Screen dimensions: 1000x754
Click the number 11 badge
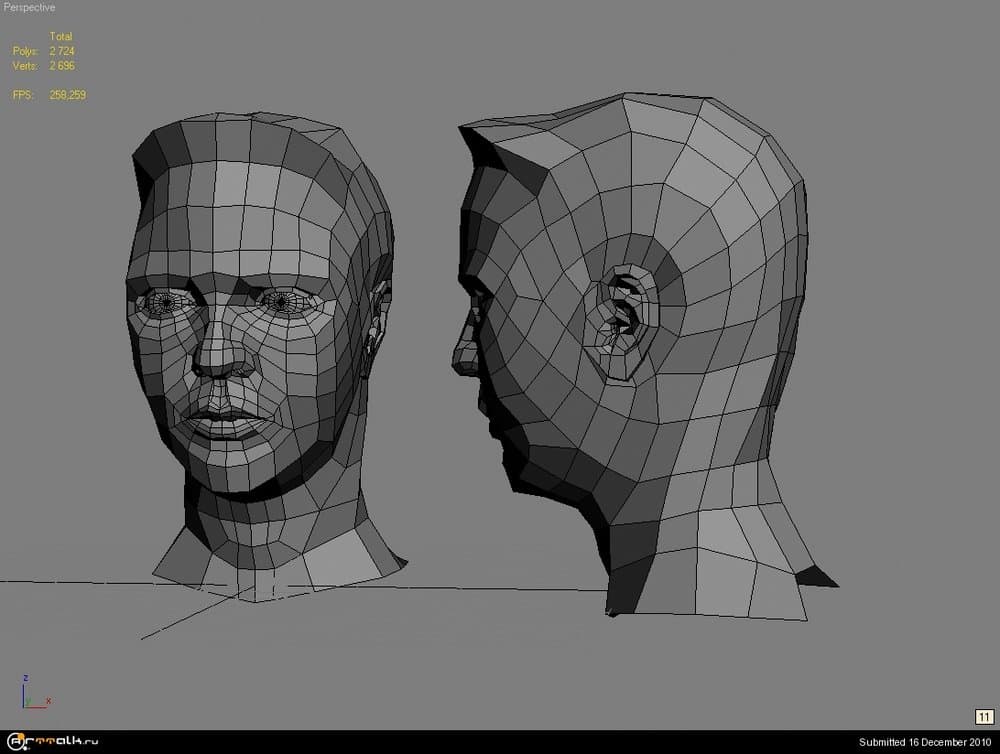click(x=983, y=716)
